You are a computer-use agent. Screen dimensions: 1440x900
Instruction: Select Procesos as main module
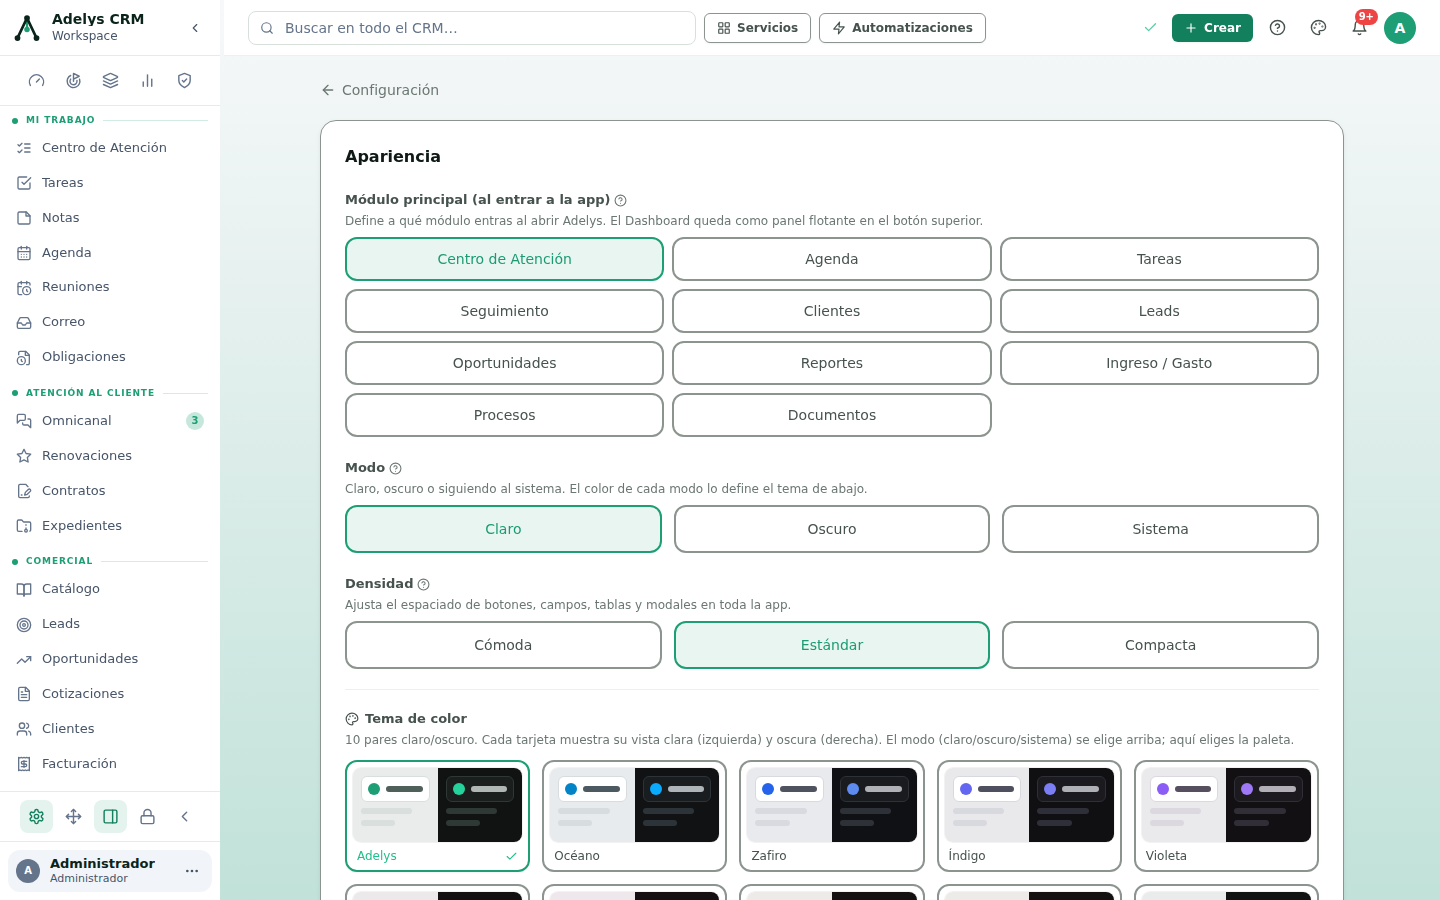[504, 415]
